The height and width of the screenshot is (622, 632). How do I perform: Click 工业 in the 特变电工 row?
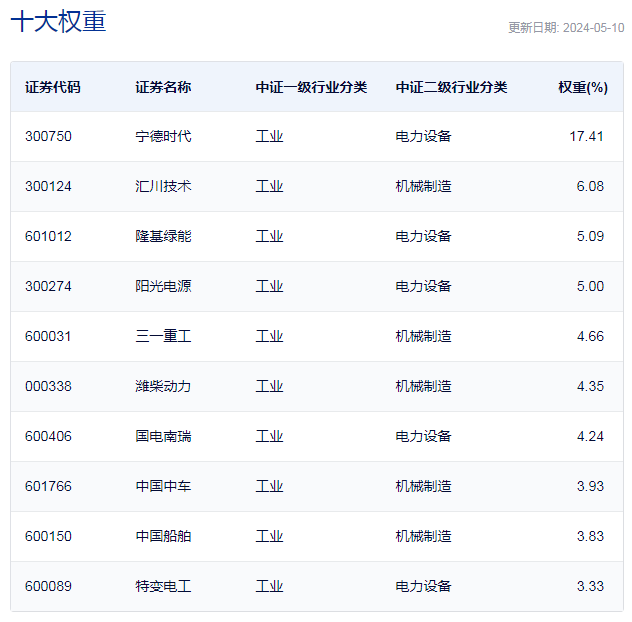(269, 586)
